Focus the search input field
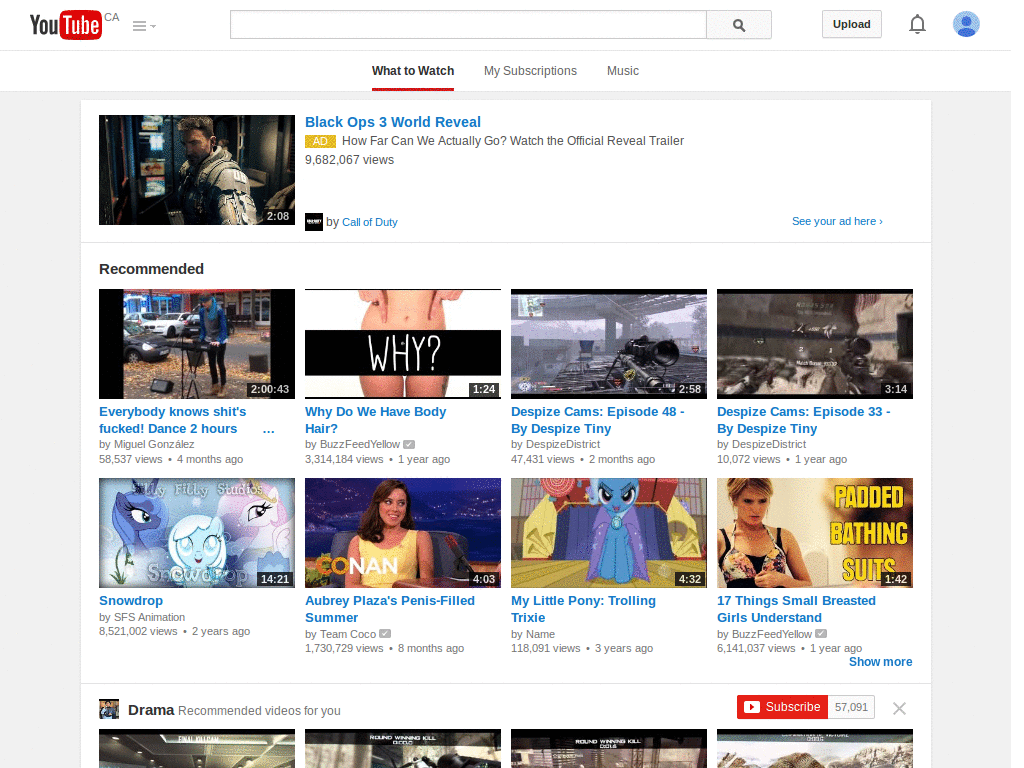 coord(468,25)
